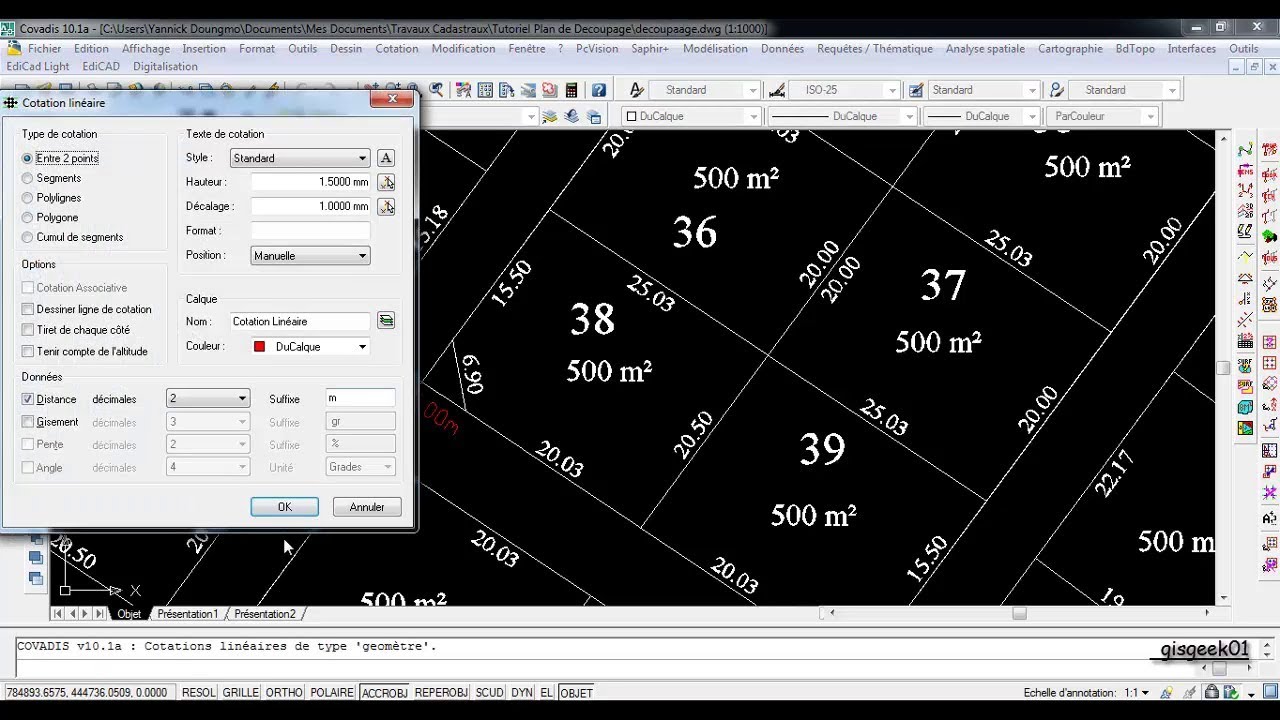Screen dimensions: 1280x720
Task: Expand the status bar tray dropdown arrow
Action: (x=1251, y=694)
